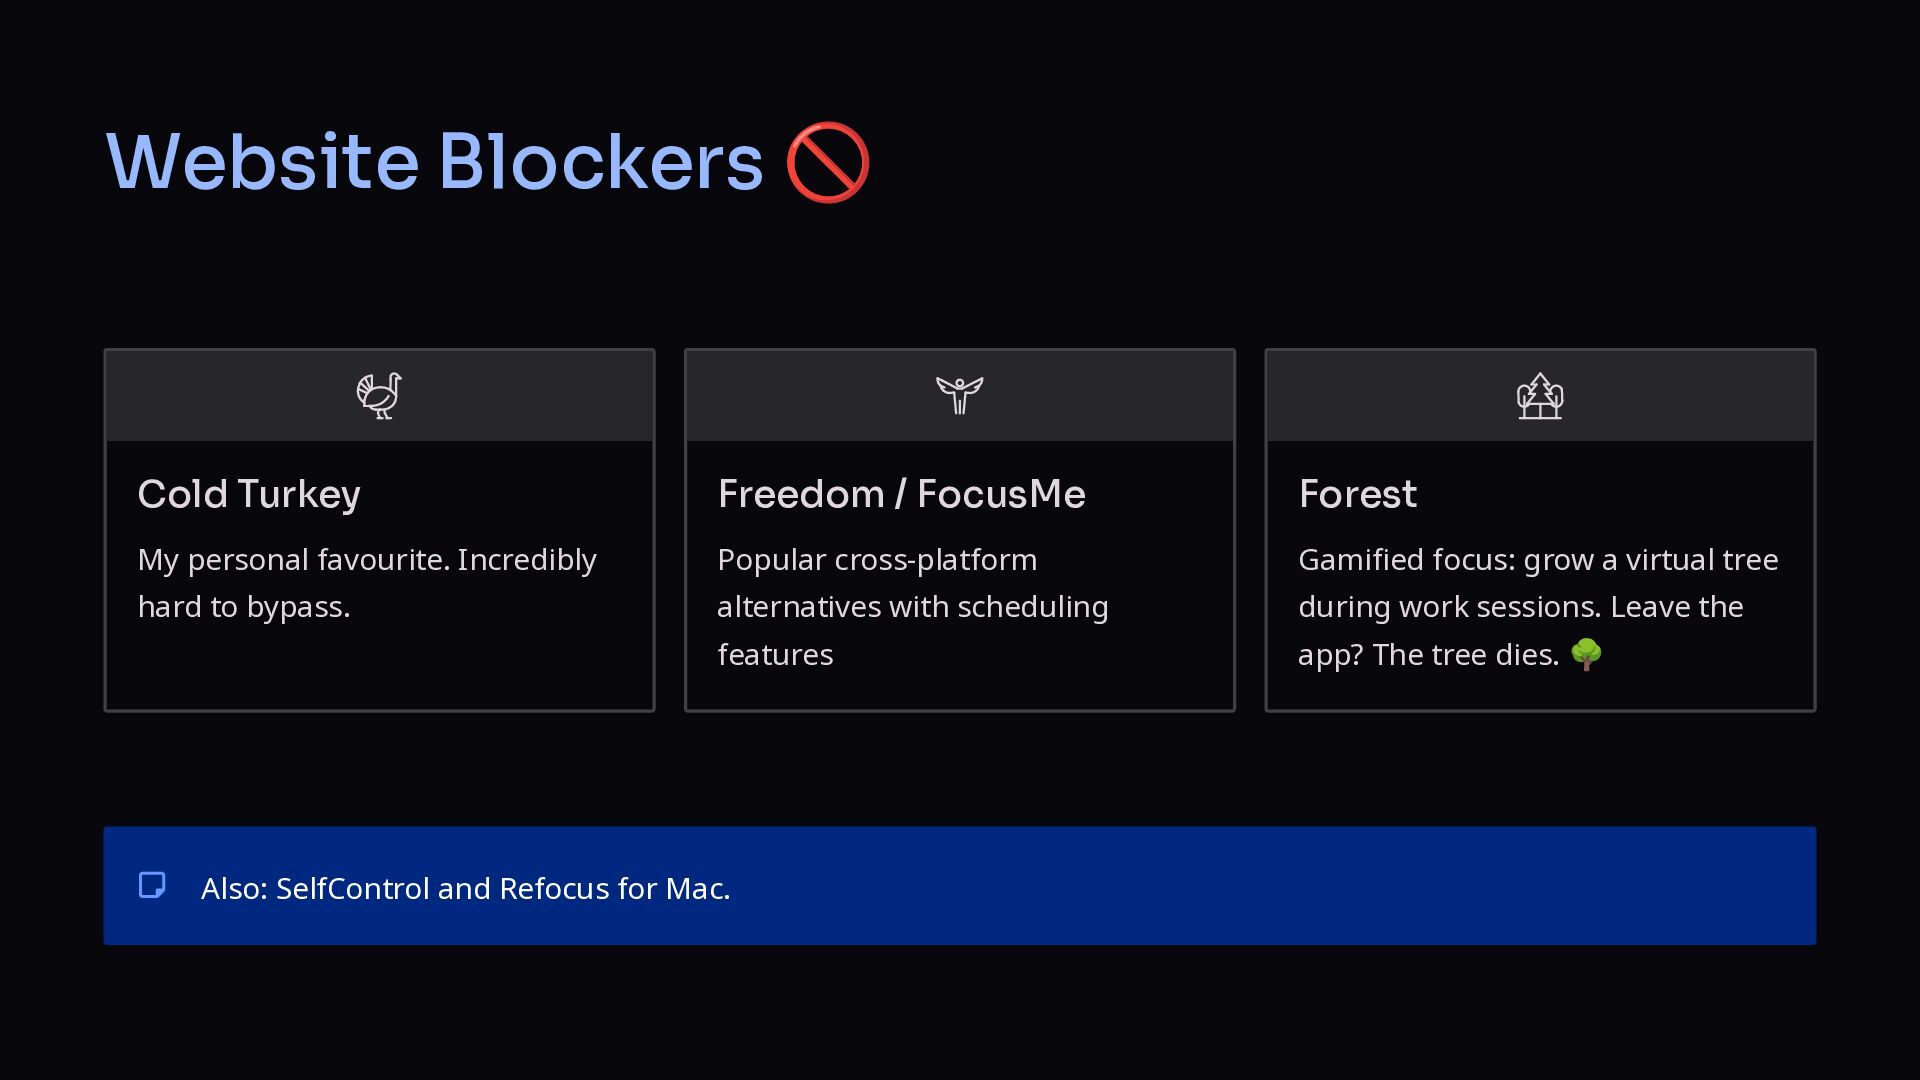Click 'My personal favourite' description text

[x=367, y=583]
